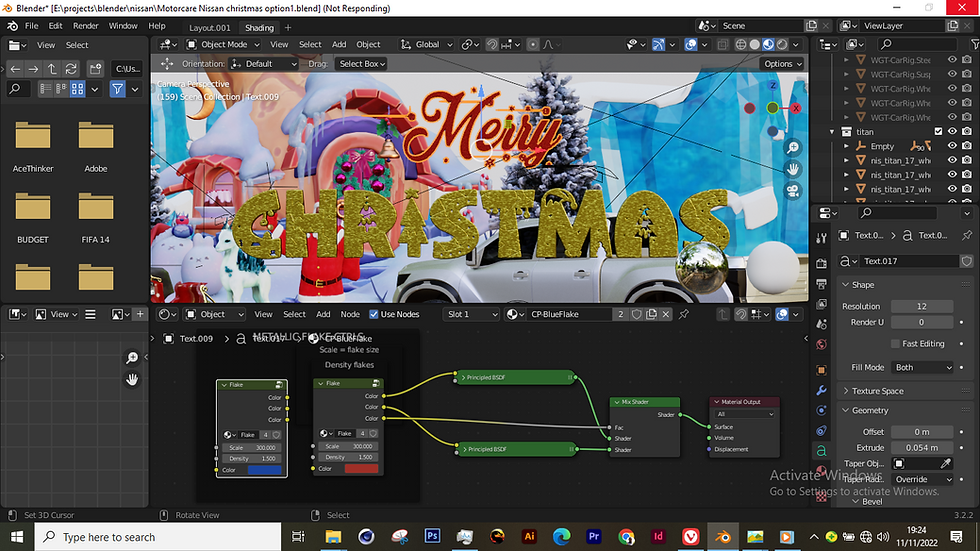The height and width of the screenshot is (551, 980).
Task: Open Global orientation dropdown
Action: (427, 44)
